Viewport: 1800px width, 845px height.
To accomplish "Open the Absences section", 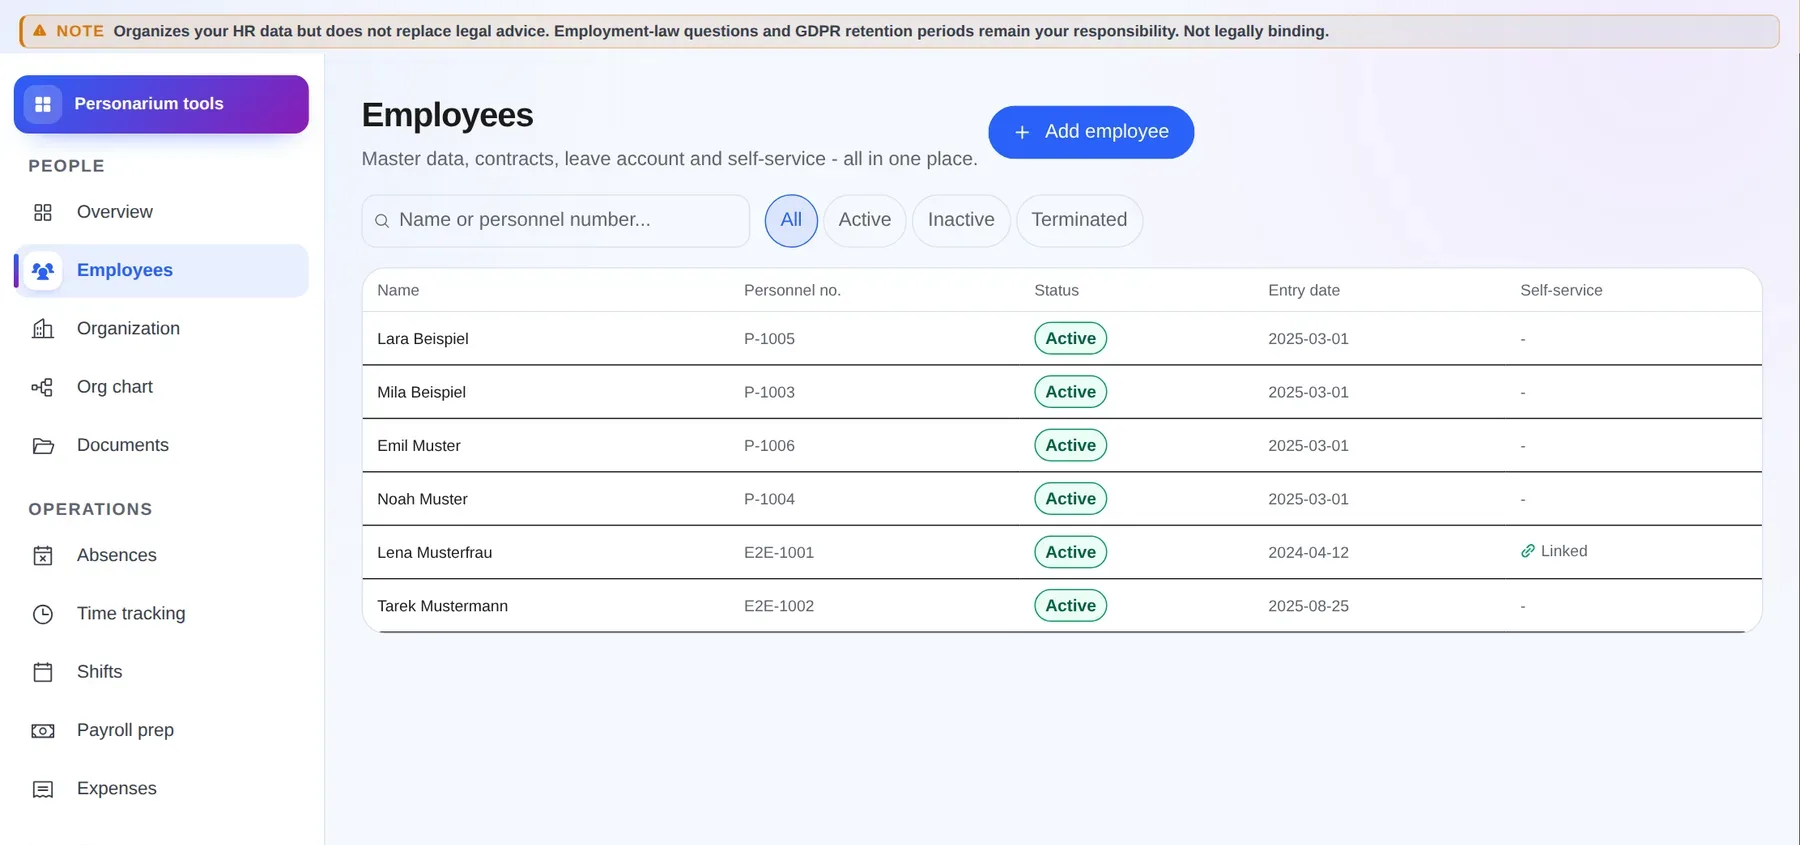I will [x=161, y=556].
